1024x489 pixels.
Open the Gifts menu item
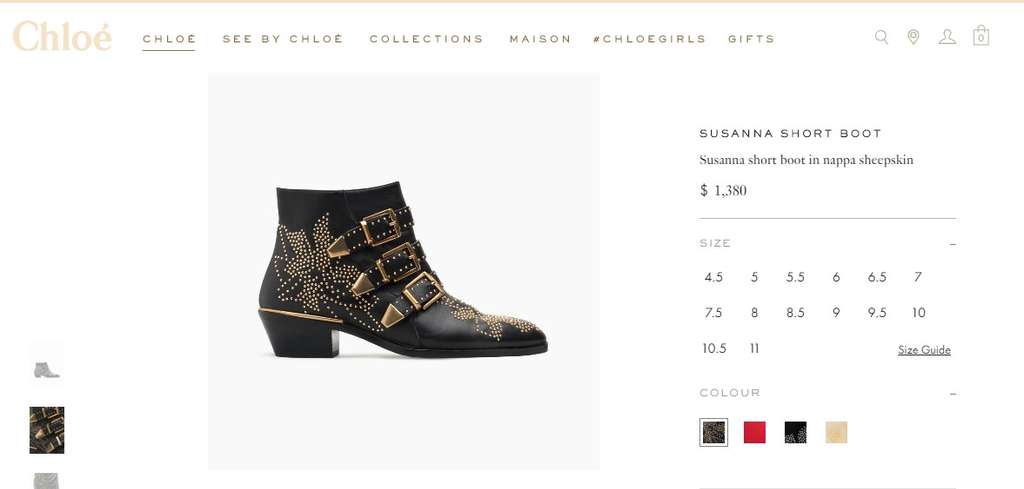tap(751, 39)
